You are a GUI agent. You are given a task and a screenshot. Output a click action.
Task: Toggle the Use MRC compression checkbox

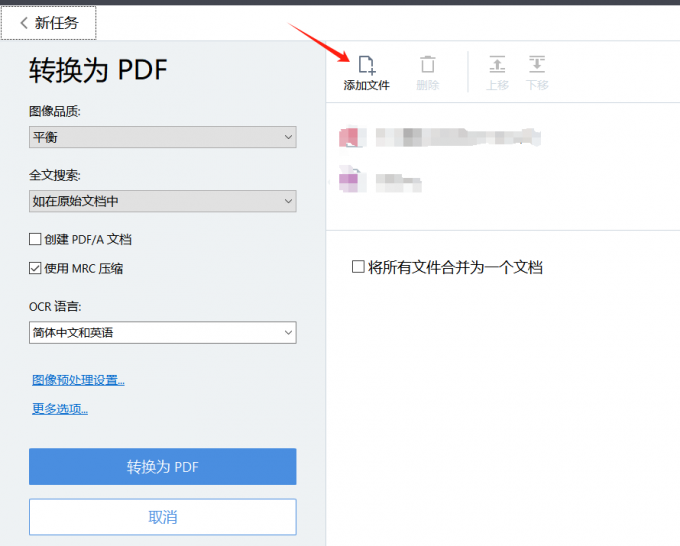[35, 268]
